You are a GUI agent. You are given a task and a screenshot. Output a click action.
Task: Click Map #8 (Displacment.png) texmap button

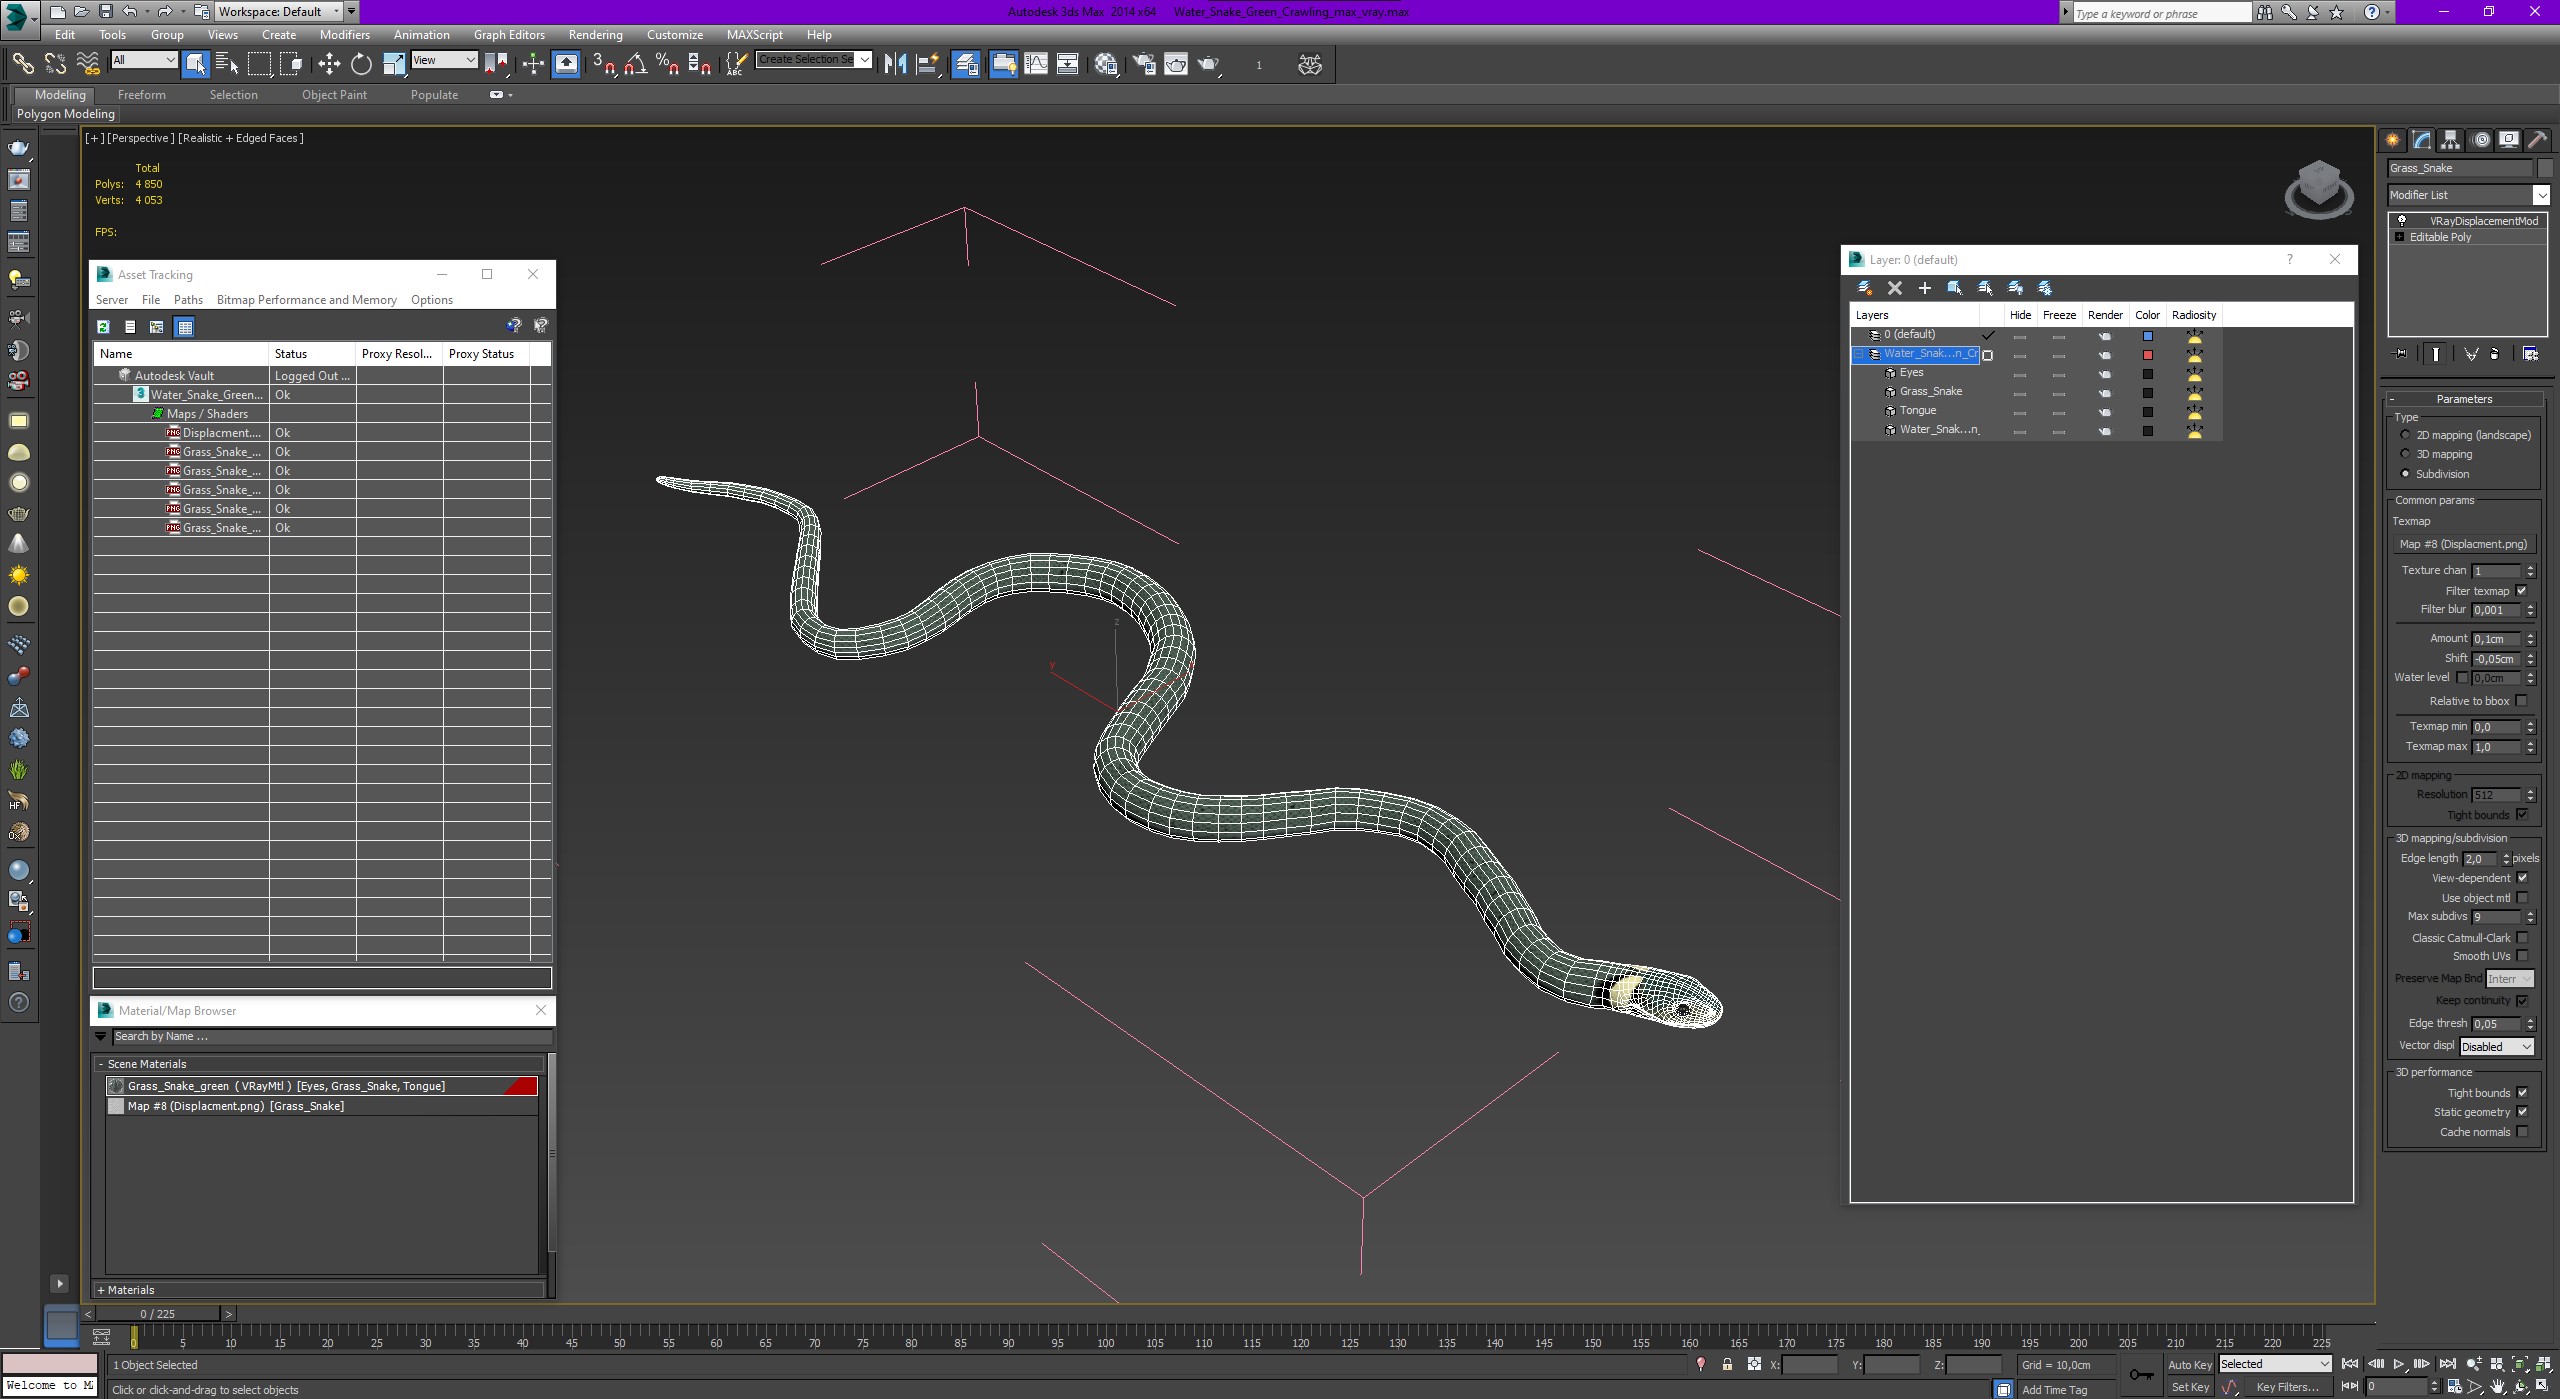coord(2463,544)
